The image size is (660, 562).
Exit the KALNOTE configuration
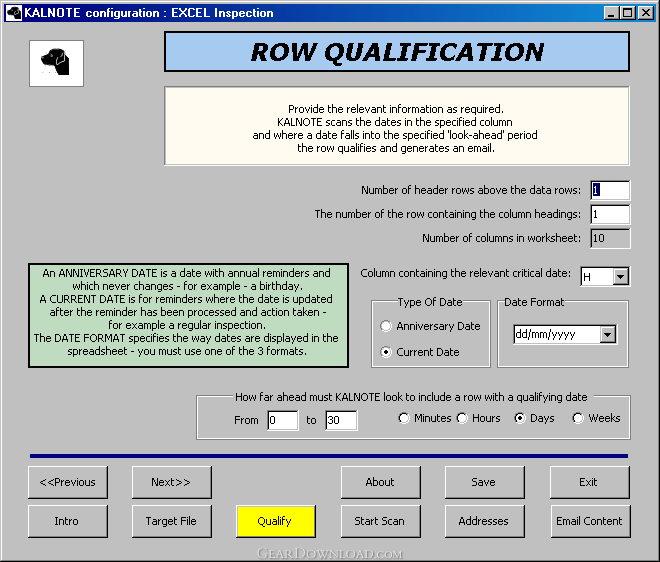pyautogui.click(x=590, y=482)
